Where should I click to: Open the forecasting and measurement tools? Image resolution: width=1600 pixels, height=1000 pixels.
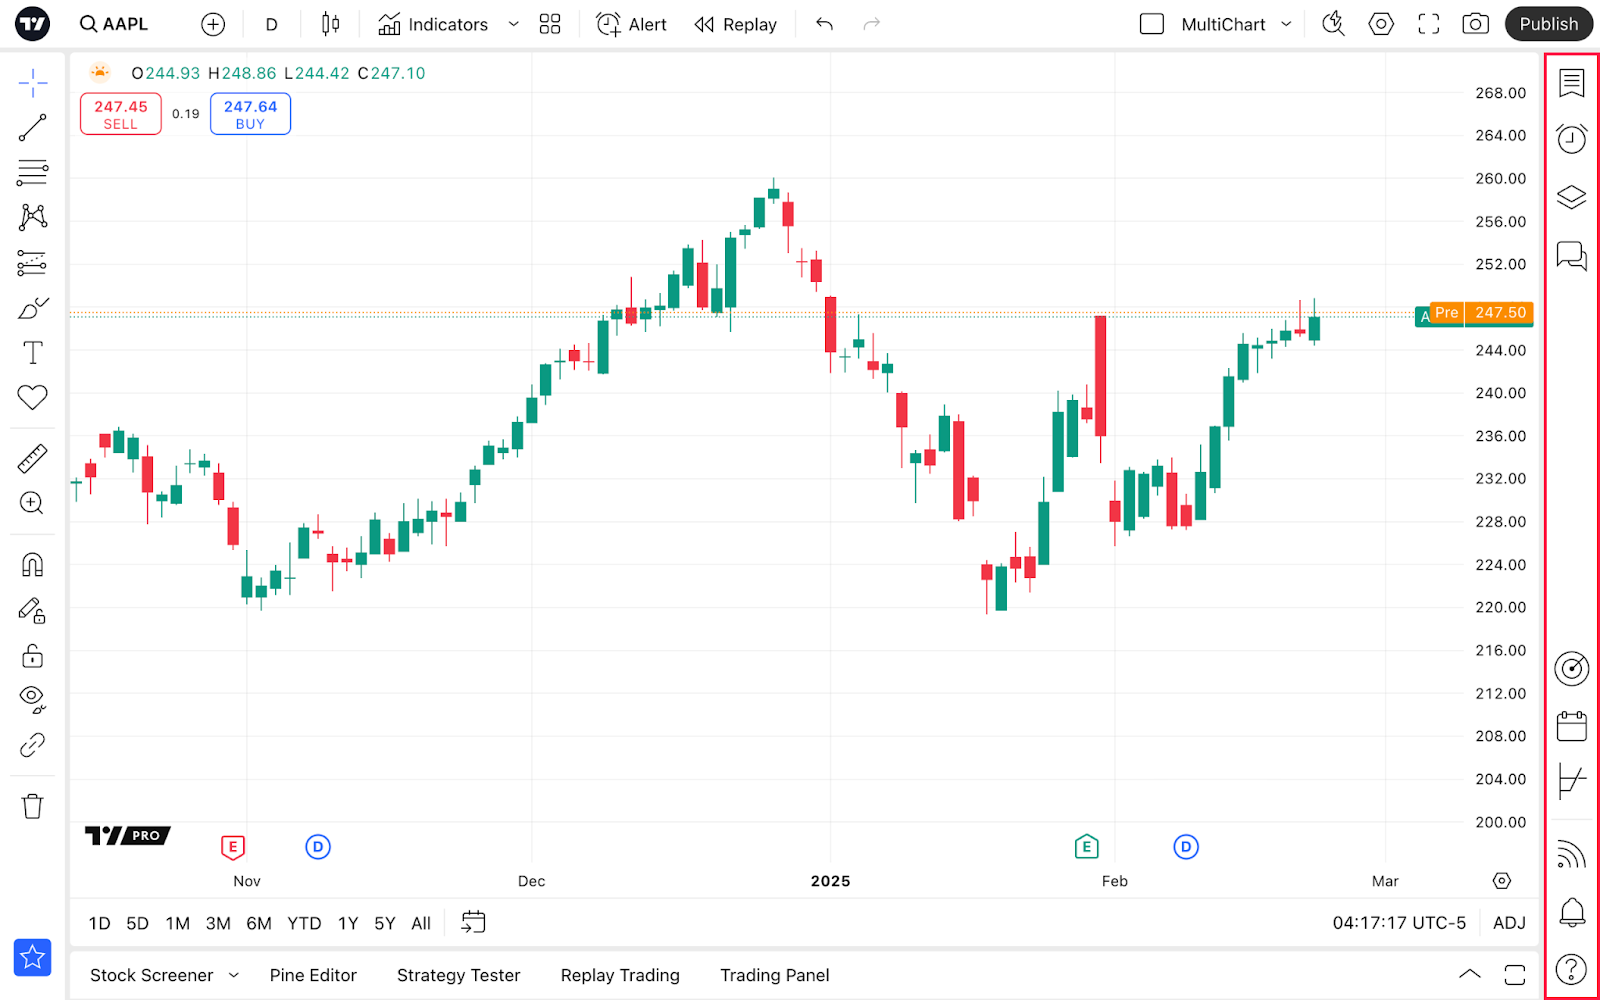[32, 263]
